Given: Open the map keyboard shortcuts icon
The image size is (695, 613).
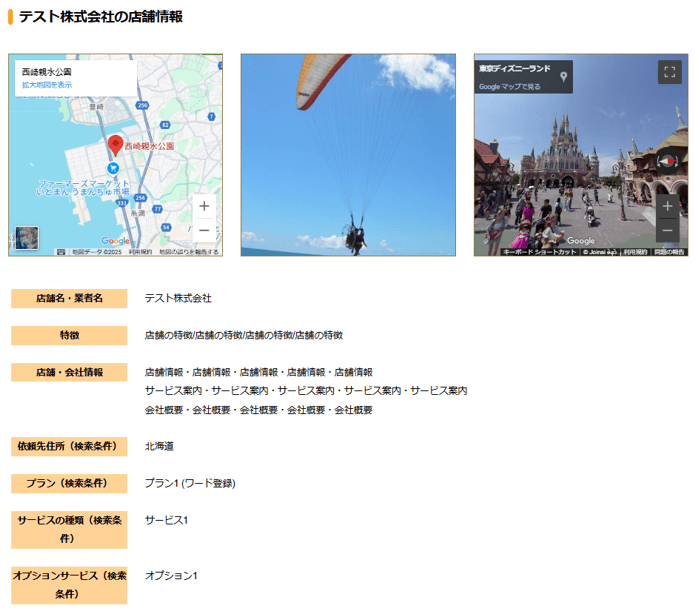Looking at the screenshot, I should 61,252.
